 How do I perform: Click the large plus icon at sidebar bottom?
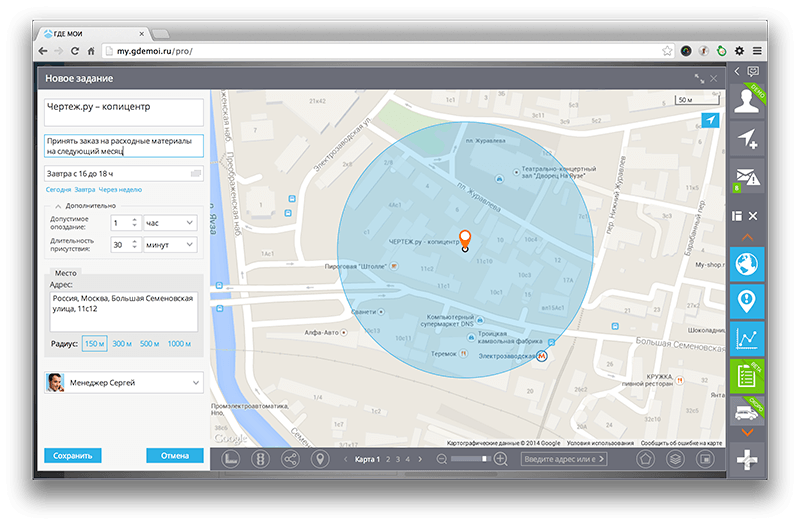click(x=746, y=460)
